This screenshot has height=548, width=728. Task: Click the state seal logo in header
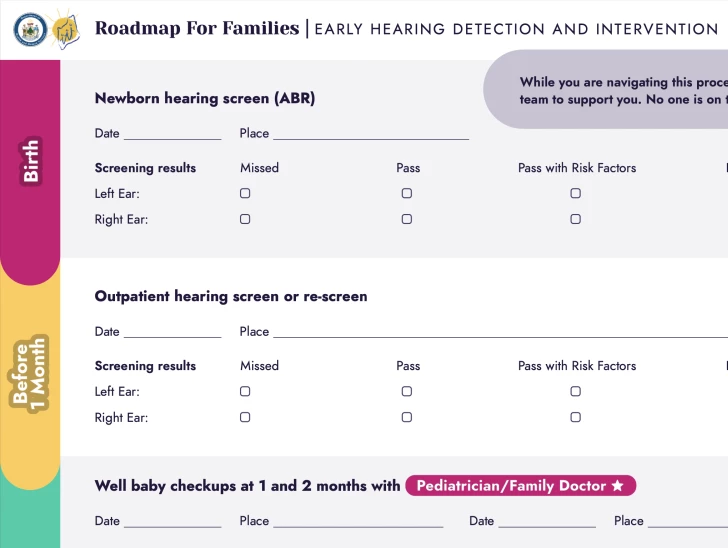coord(30,29)
